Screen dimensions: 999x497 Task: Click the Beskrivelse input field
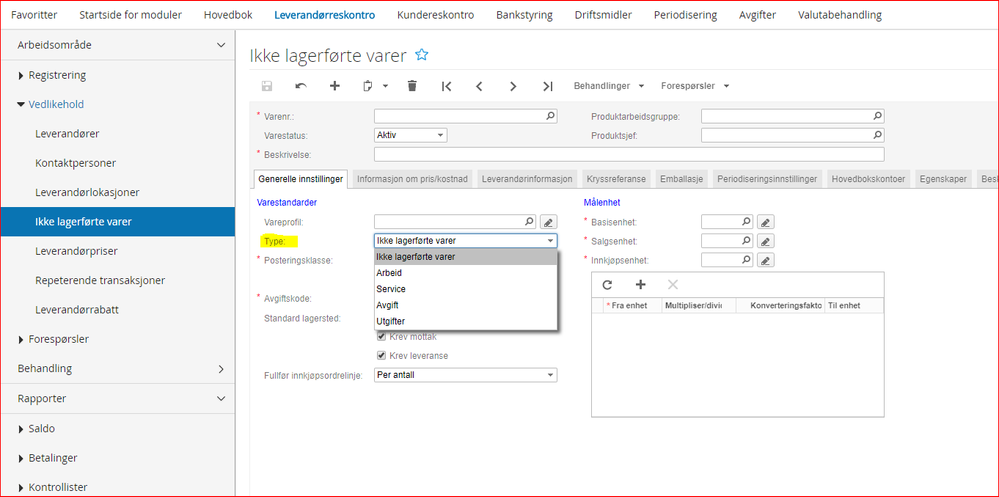(629, 154)
